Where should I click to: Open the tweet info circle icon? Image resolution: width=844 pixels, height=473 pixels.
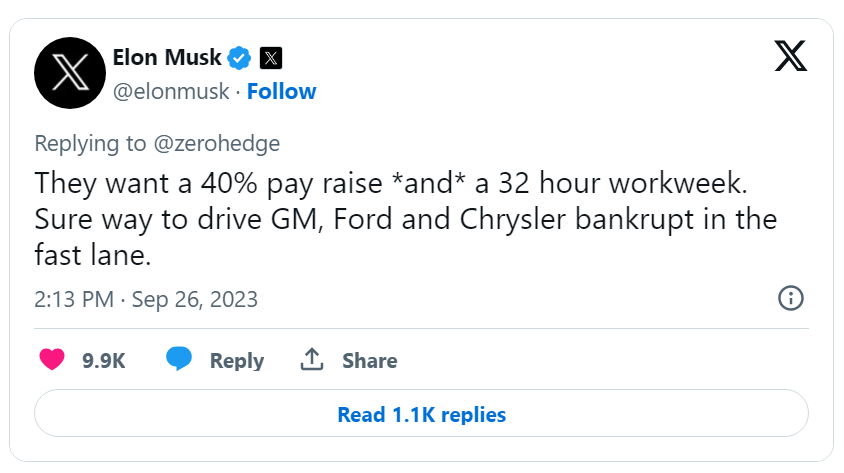[790, 298]
